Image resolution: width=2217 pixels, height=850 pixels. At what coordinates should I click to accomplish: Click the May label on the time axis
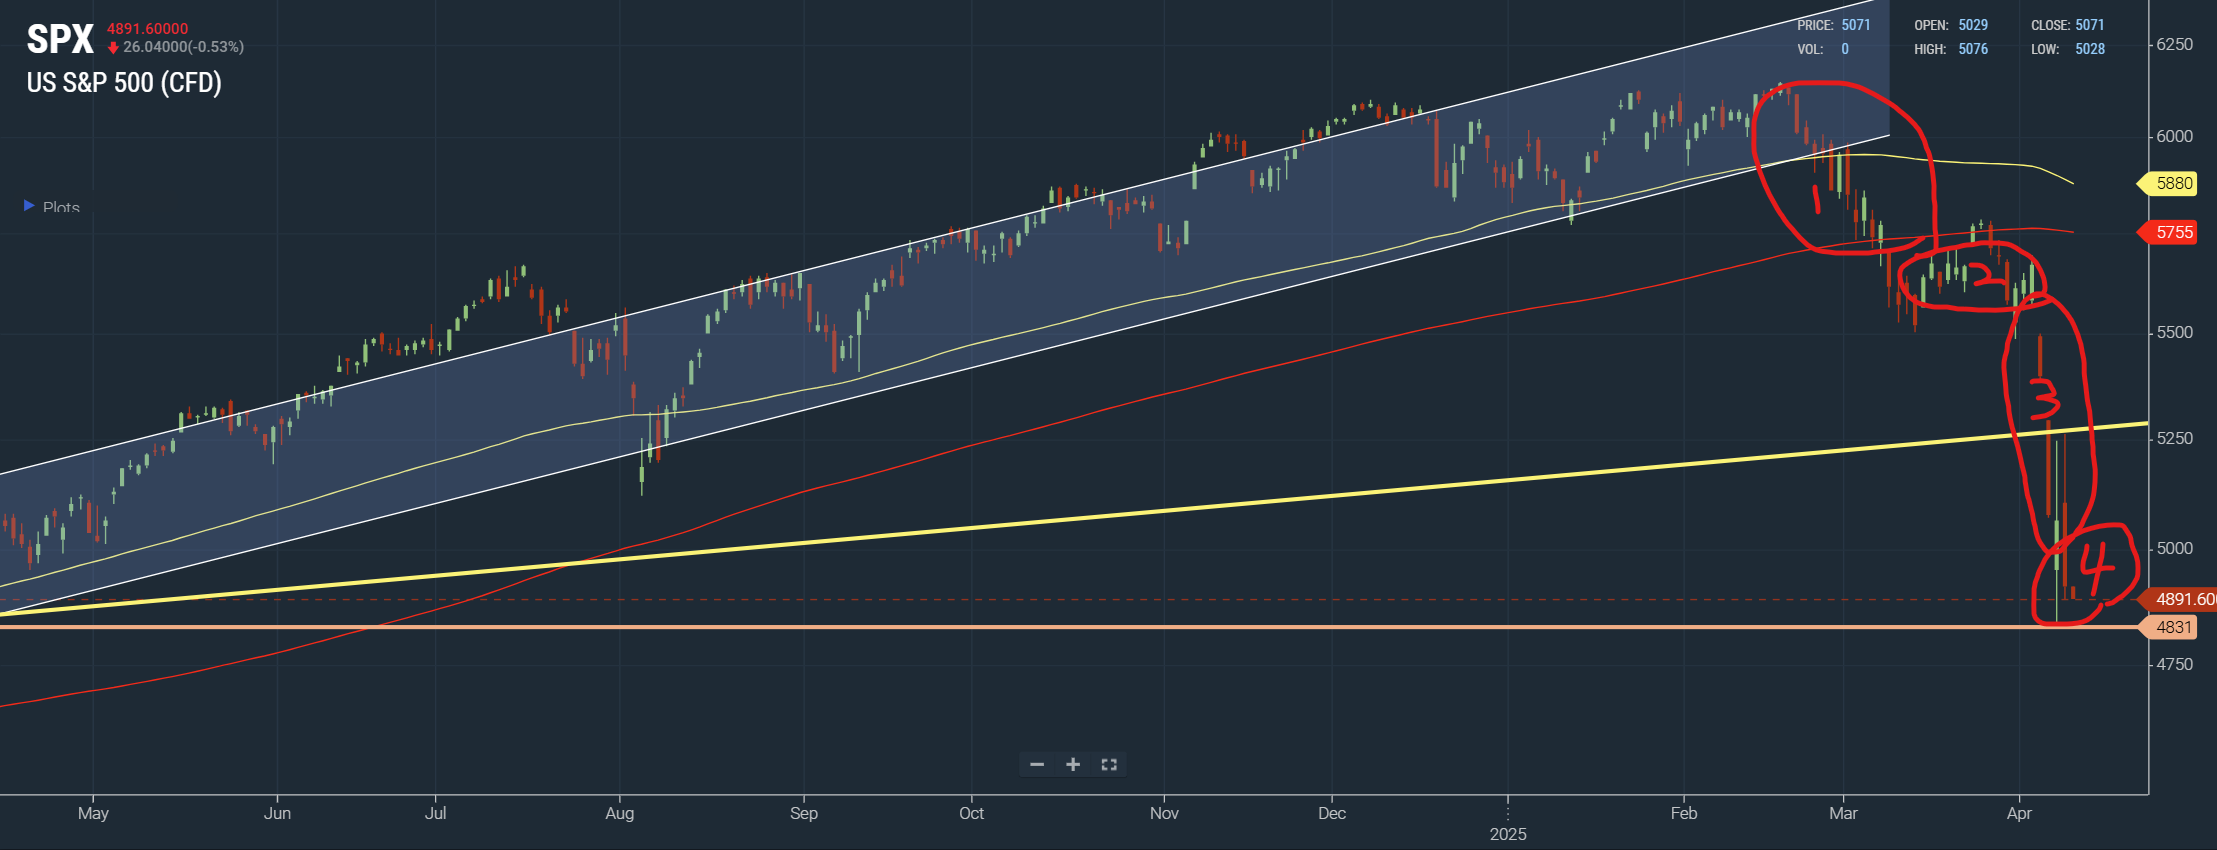[x=93, y=813]
